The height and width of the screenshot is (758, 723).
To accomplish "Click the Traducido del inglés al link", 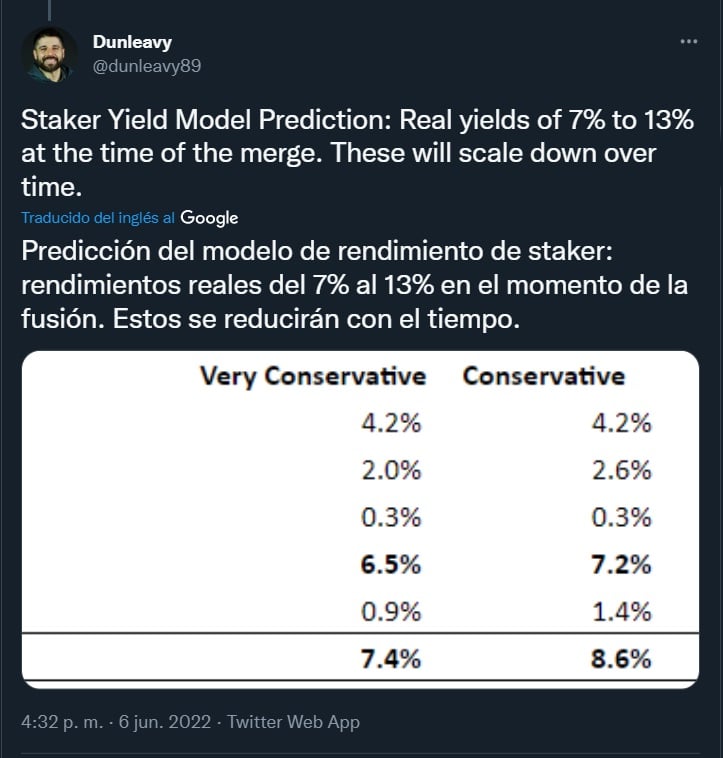I will coord(98,218).
